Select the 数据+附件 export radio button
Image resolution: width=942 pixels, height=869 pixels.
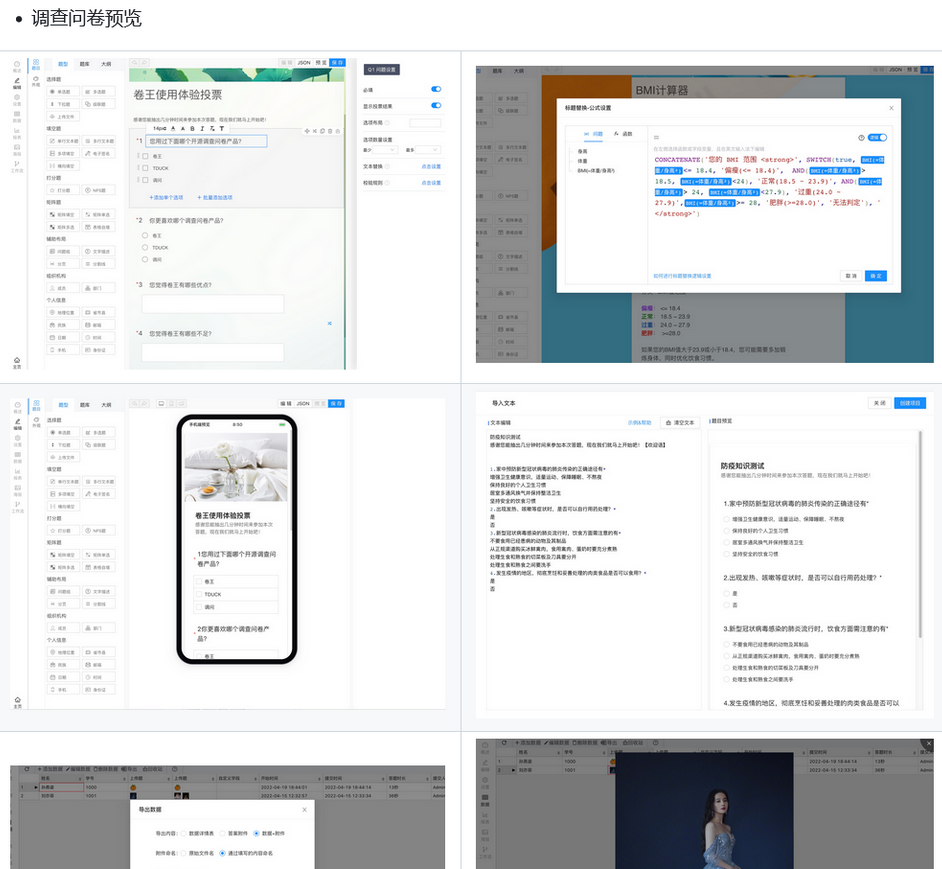(x=256, y=833)
